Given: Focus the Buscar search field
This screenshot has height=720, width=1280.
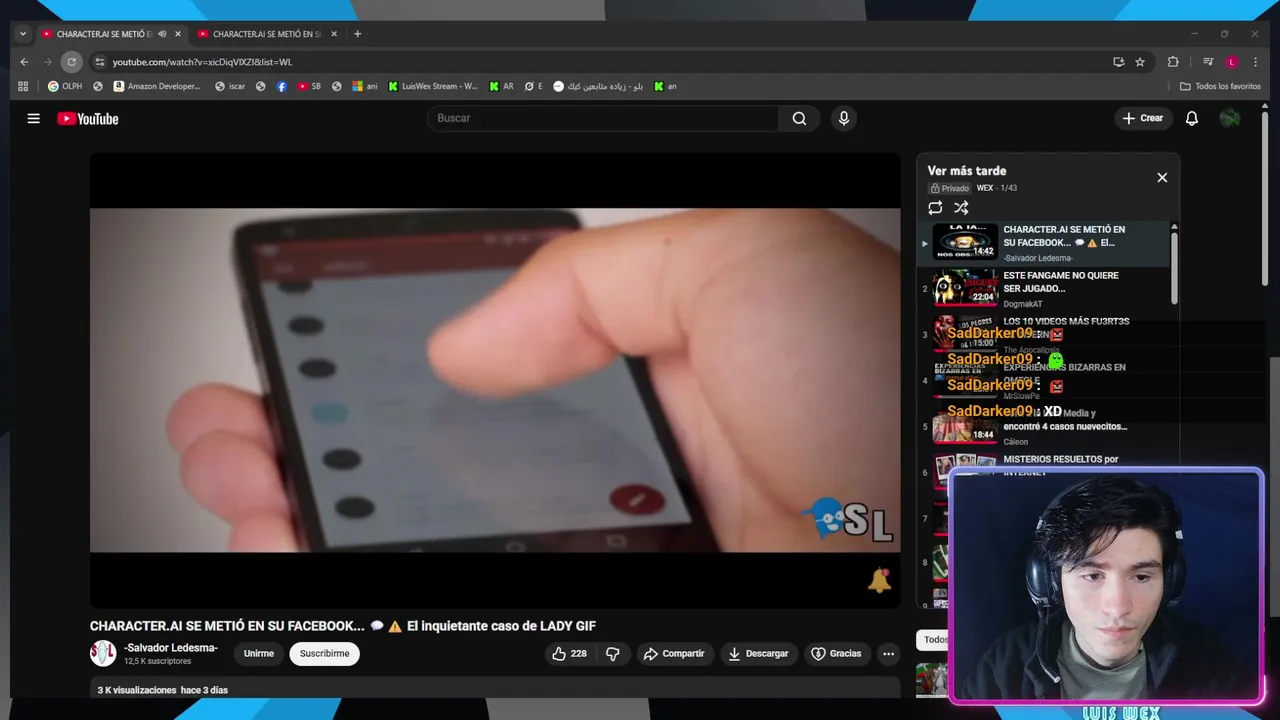Looking at the screenshot, I should pyautogui.click(x=602, y=118).
